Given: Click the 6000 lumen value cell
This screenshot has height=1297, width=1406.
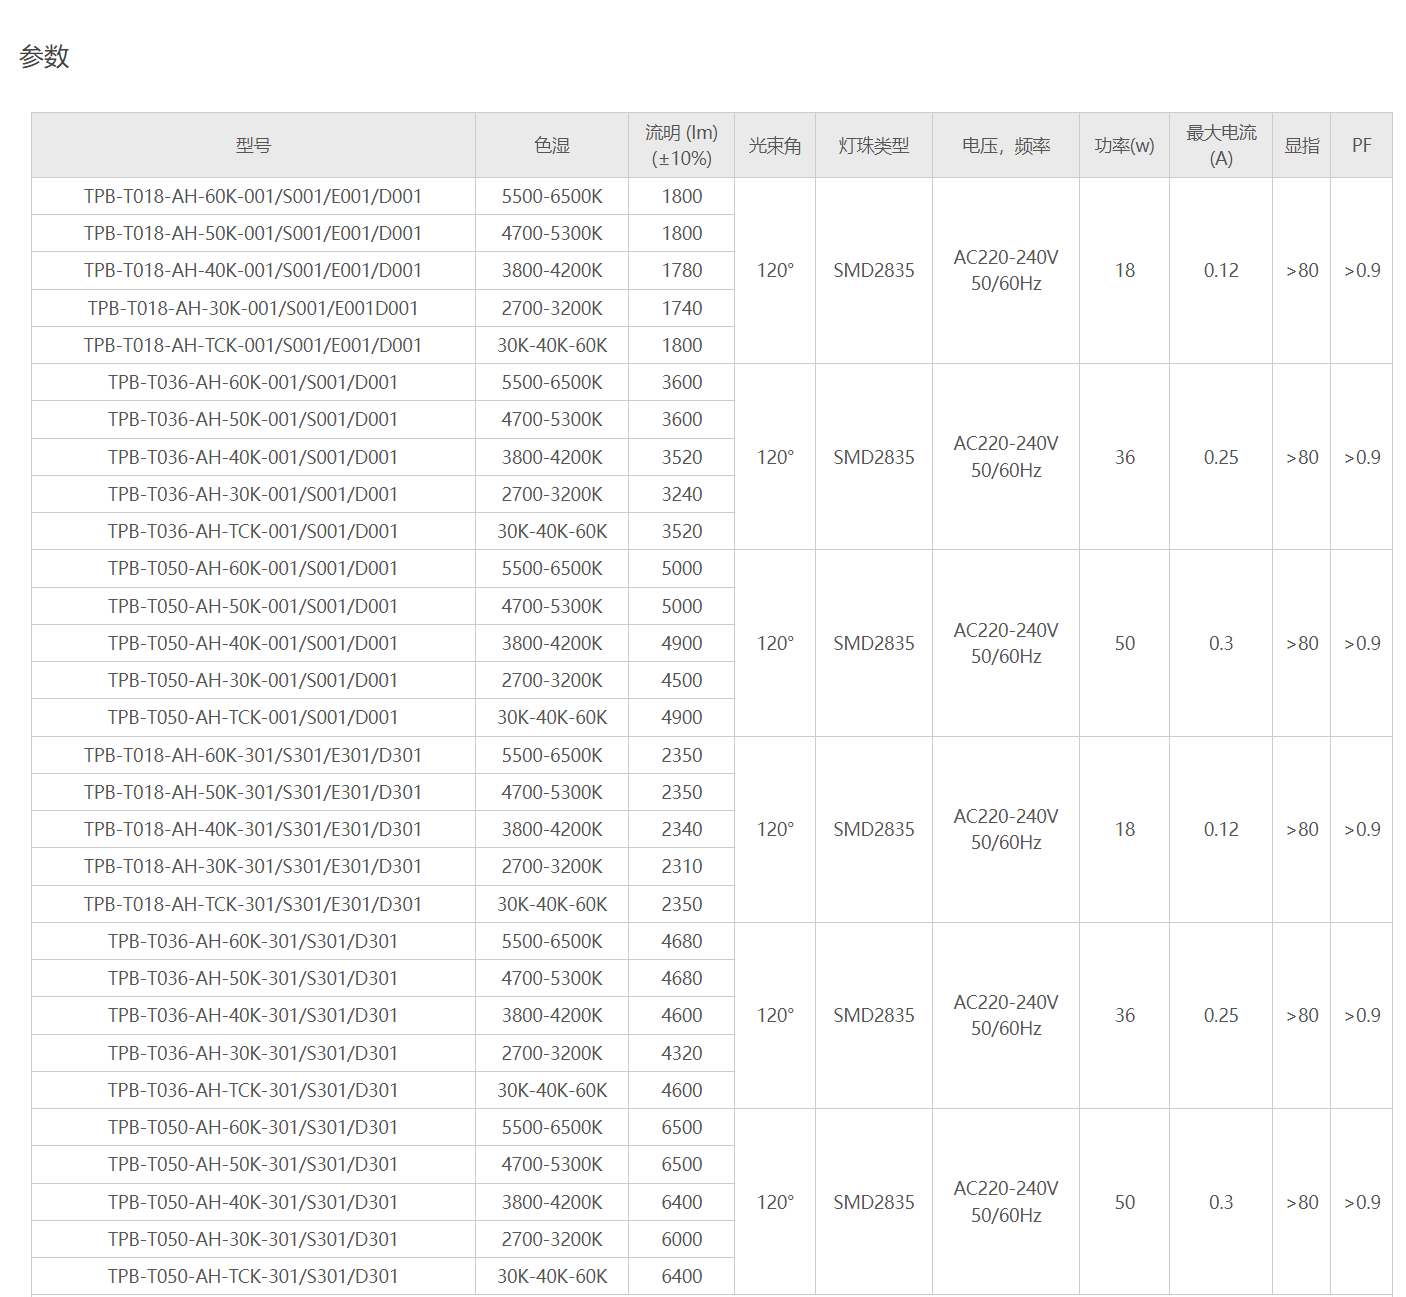Looking at the screenshot, I should tap(682, 1239).
